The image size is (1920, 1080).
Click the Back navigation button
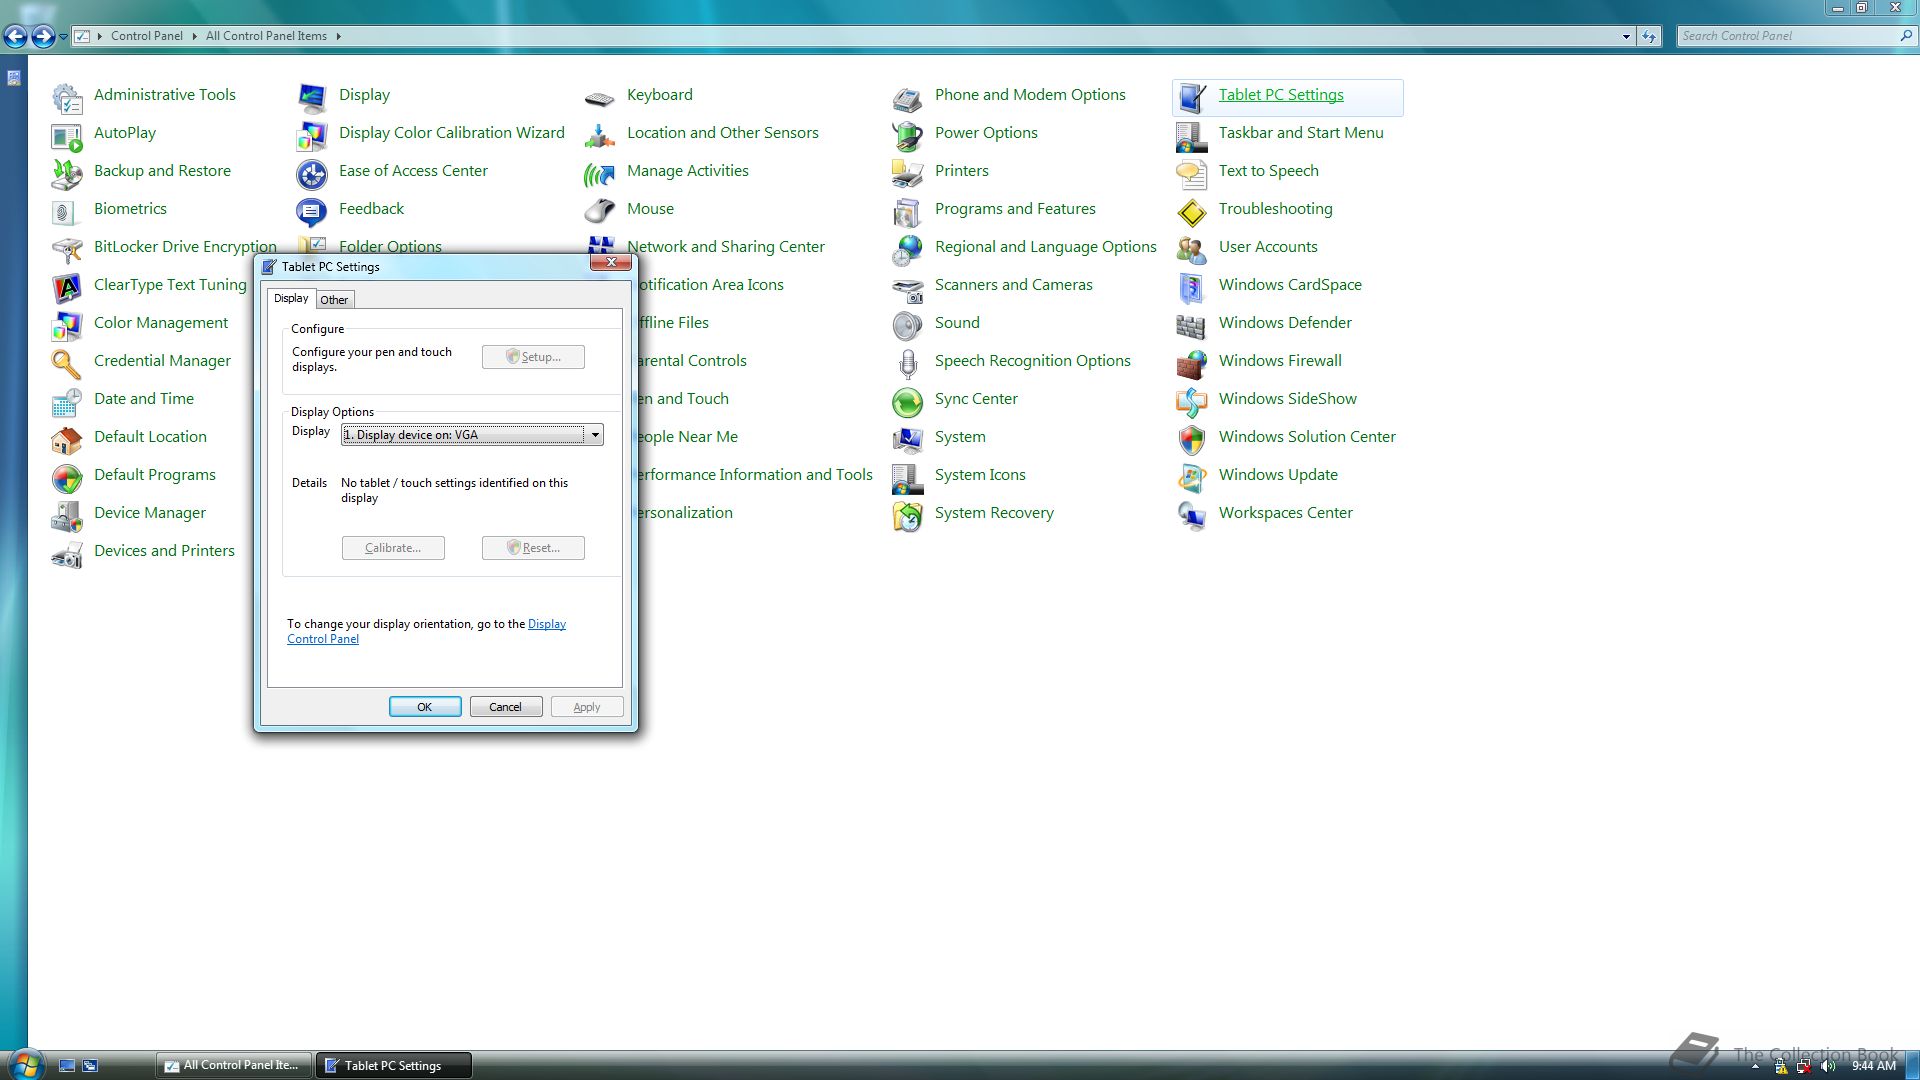point(15,37)
